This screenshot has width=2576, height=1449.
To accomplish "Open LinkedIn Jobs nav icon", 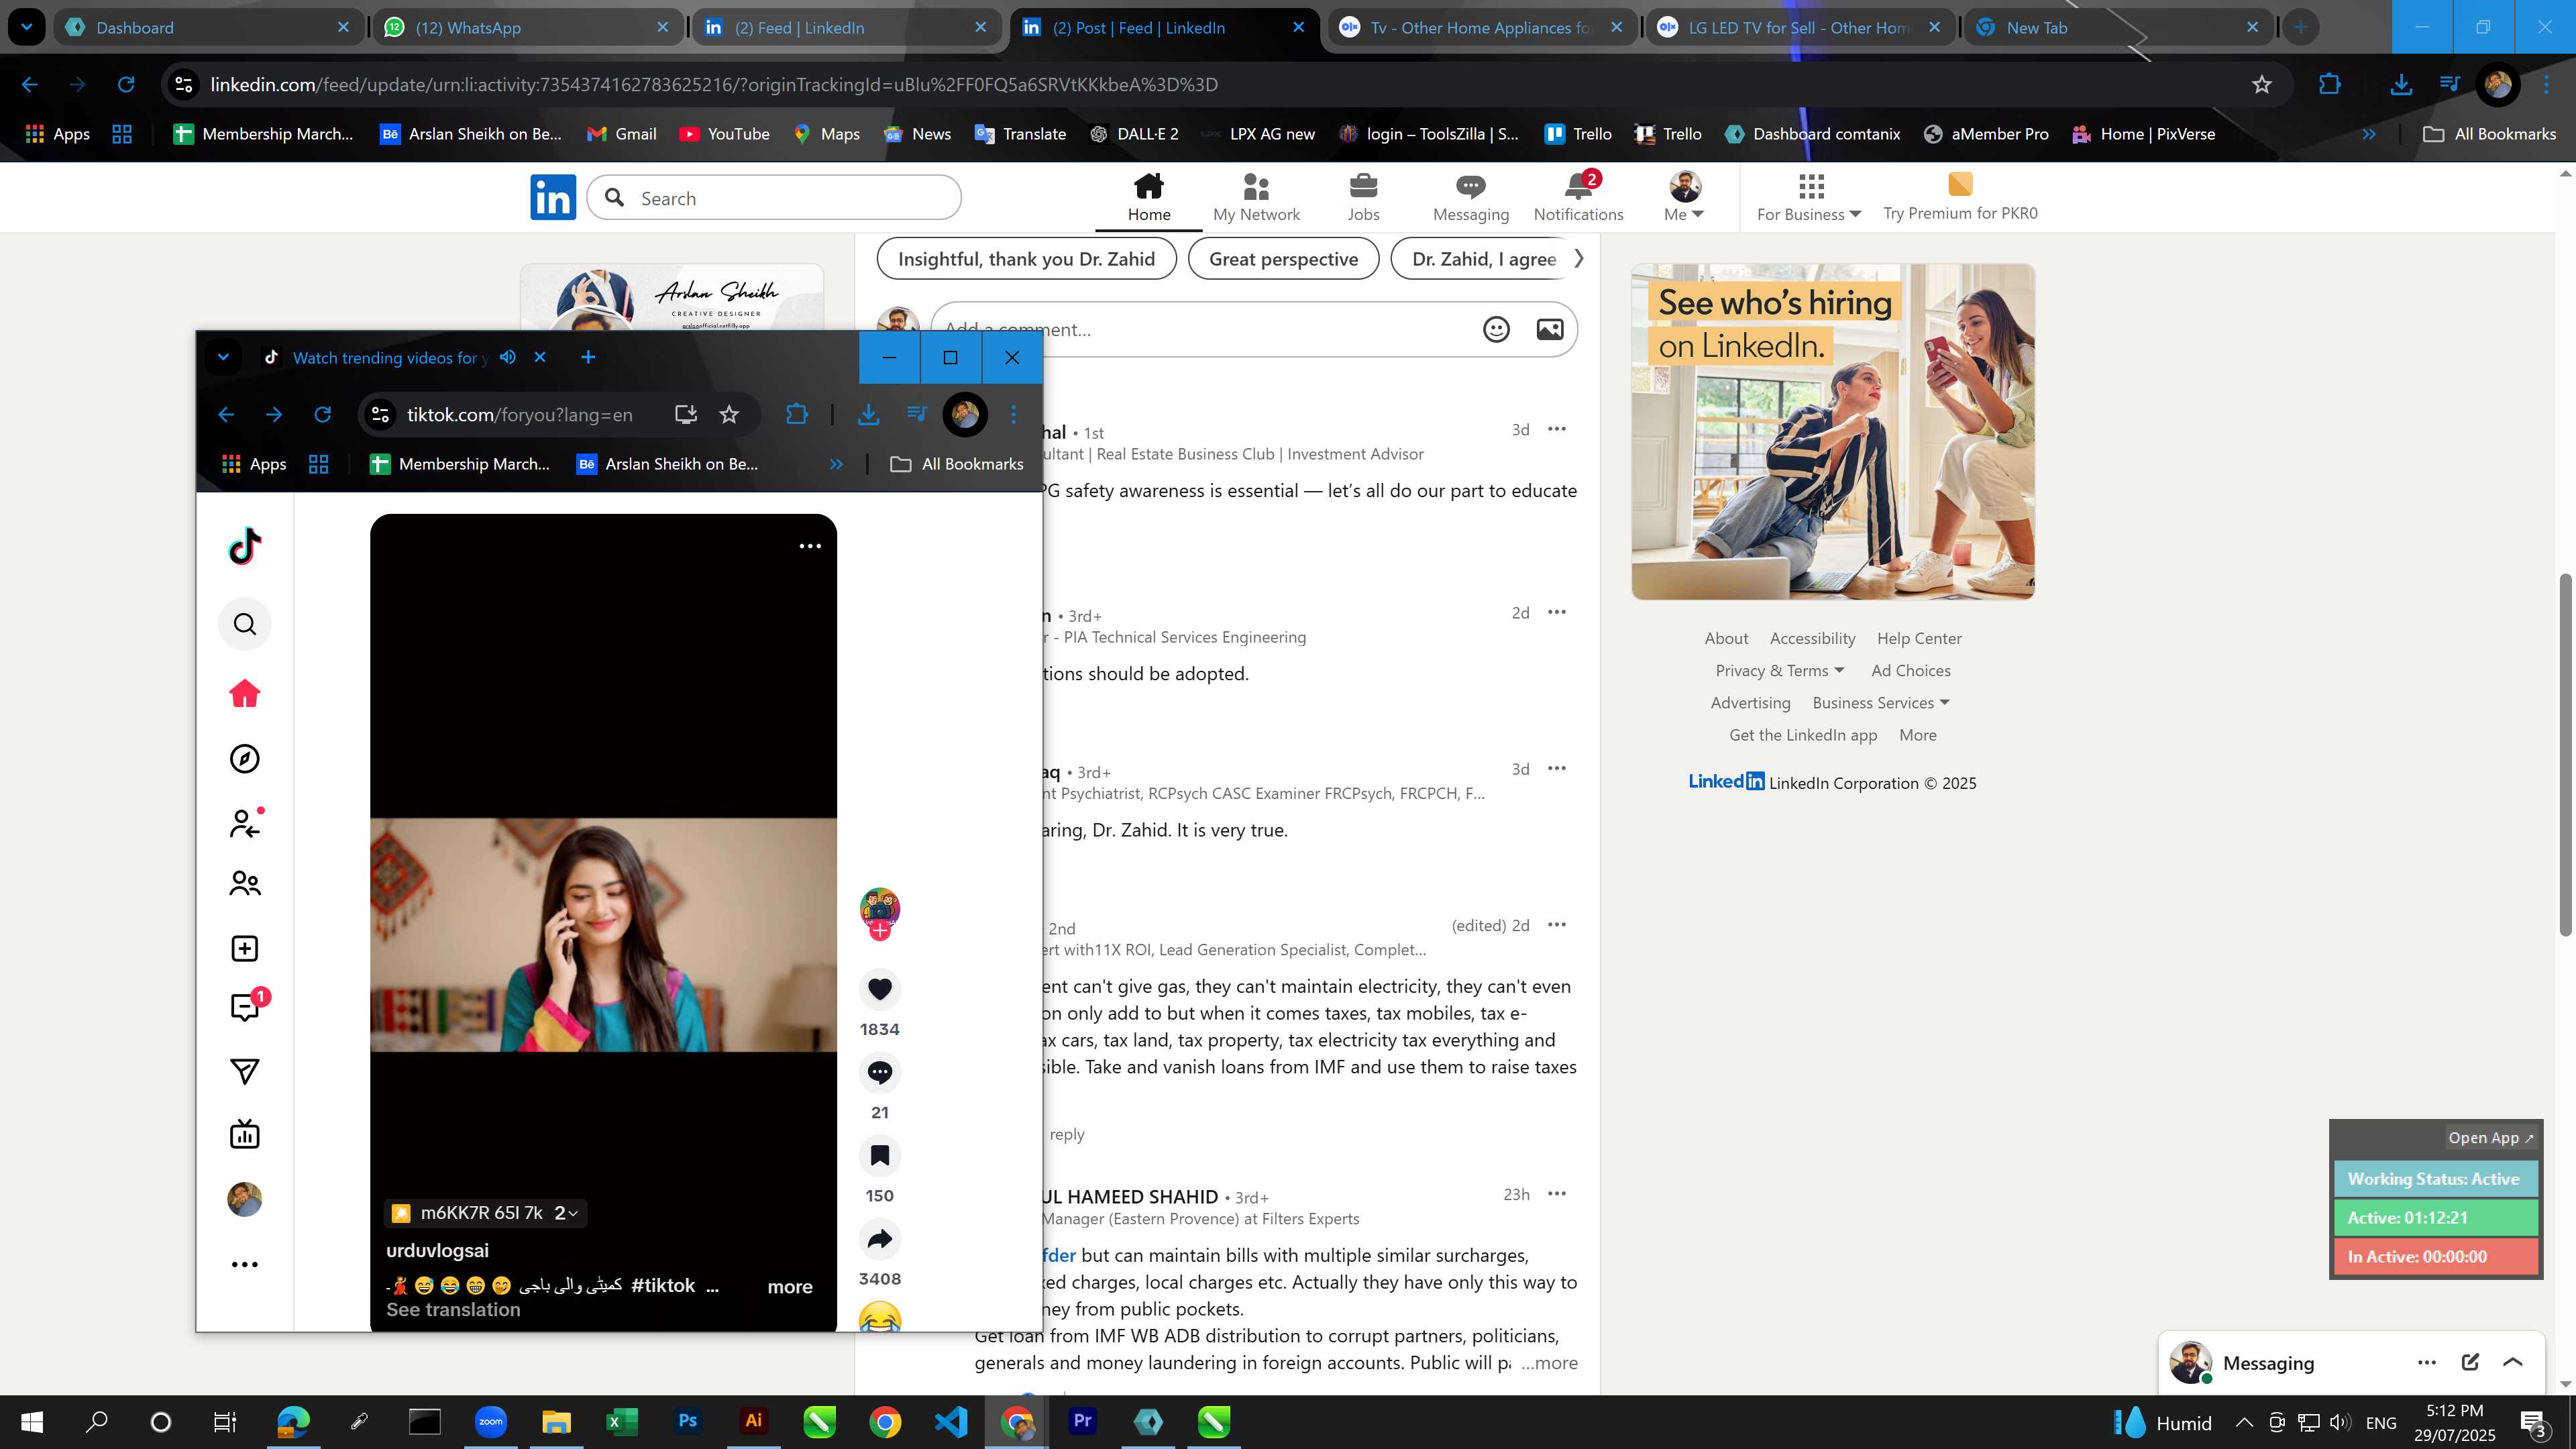I will click(1363, 197).
